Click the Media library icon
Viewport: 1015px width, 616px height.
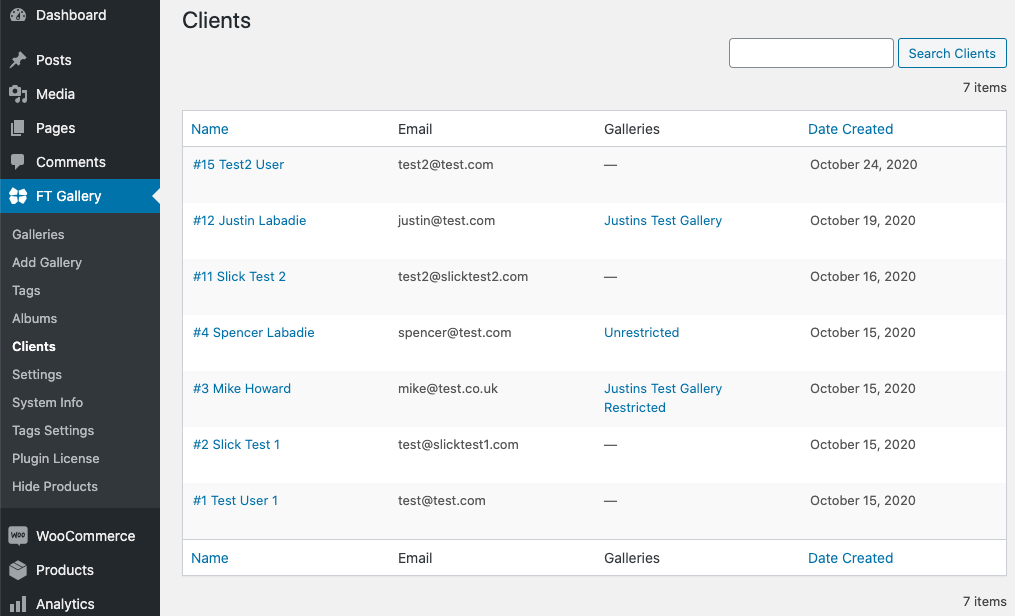click(x=18, y=94)
